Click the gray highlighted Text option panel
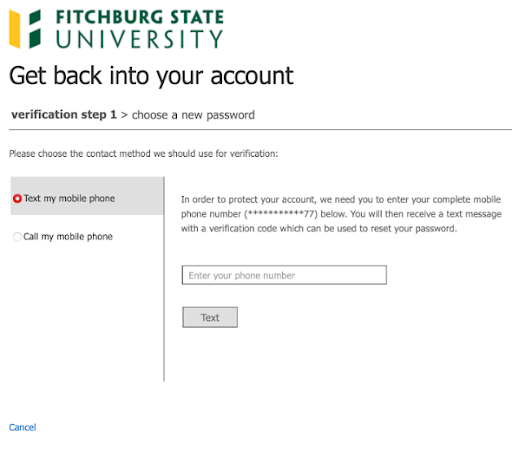The image size is (512, 463). tap(87, 196)
